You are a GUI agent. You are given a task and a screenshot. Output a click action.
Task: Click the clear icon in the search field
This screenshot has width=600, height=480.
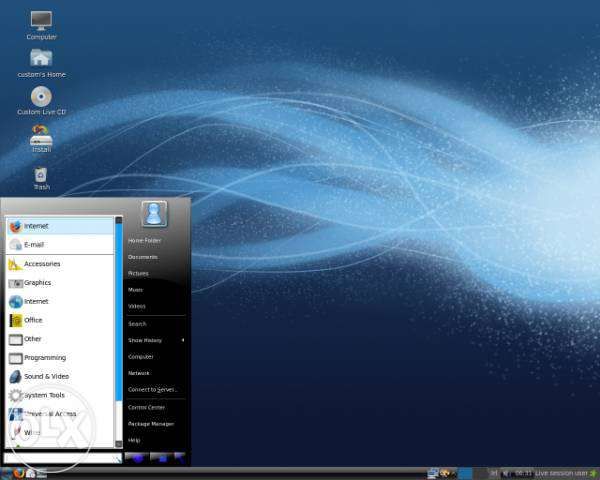click(116, 458)
